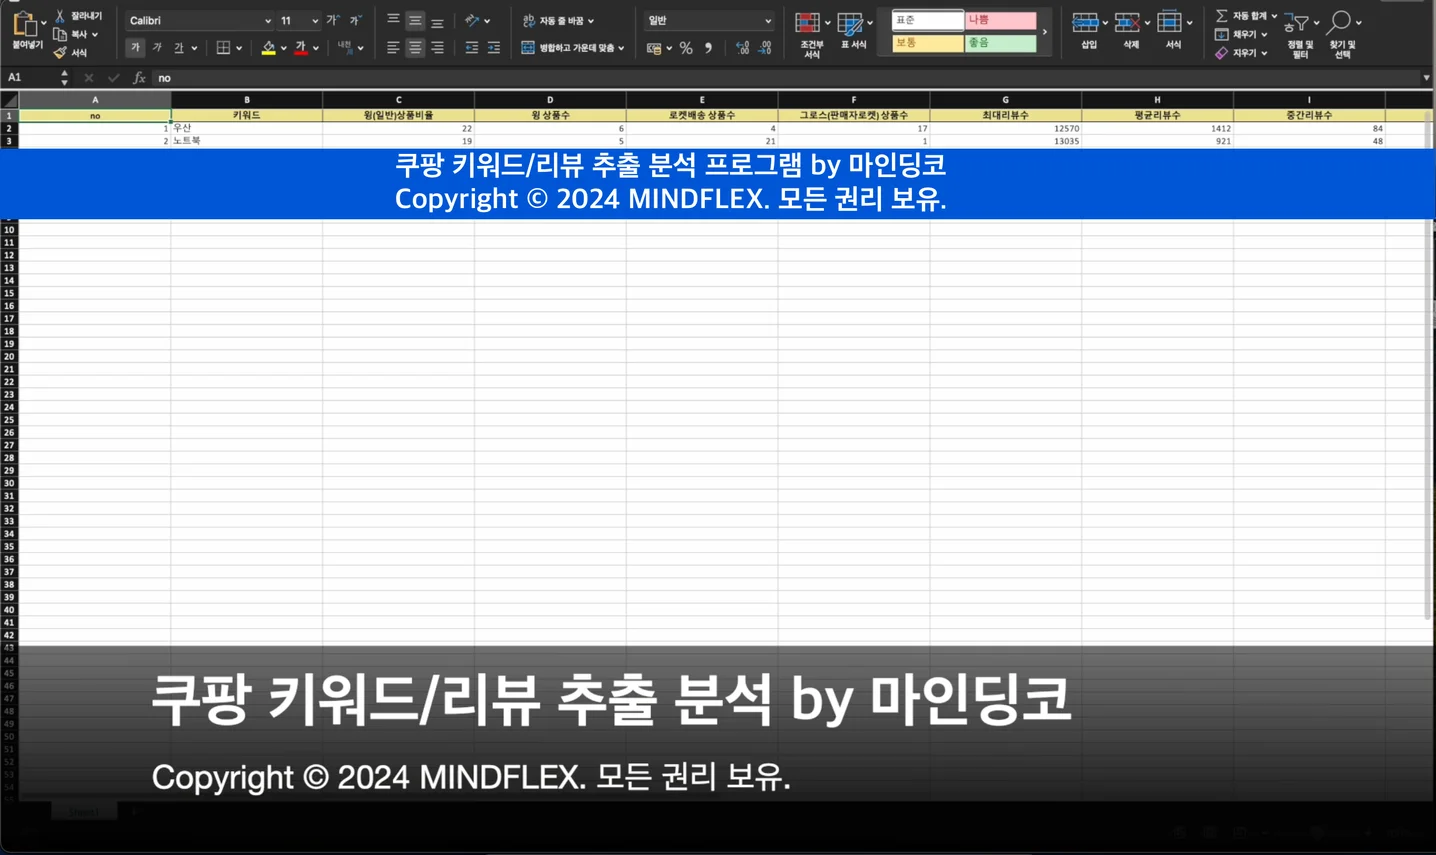Align text to top icon

coord(393,20)
